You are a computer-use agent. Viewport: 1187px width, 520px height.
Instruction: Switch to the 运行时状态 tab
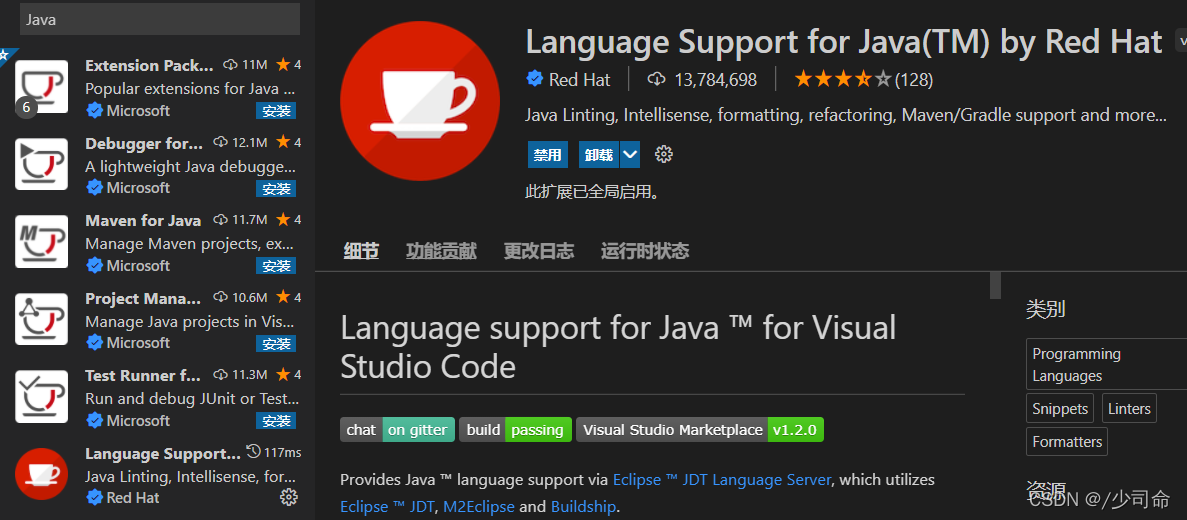click(x=645, y=251)
